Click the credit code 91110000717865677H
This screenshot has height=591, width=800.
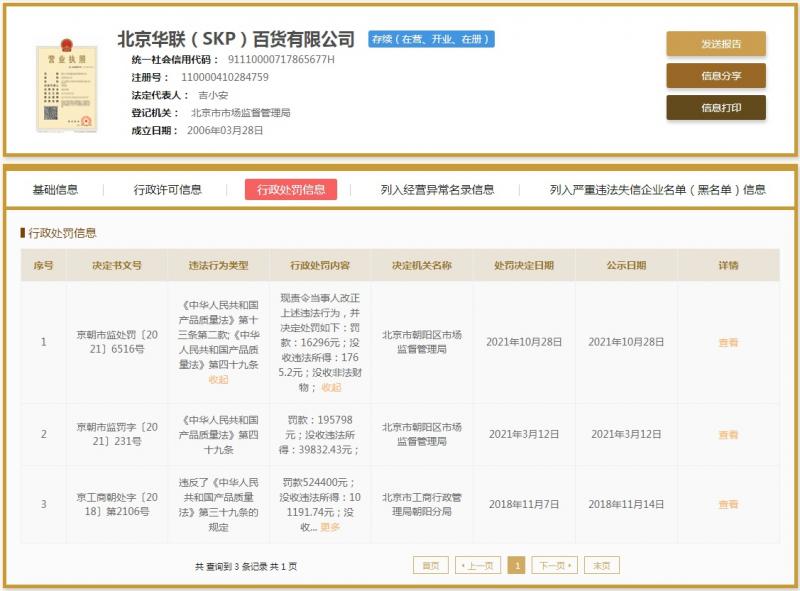[281, 60]
